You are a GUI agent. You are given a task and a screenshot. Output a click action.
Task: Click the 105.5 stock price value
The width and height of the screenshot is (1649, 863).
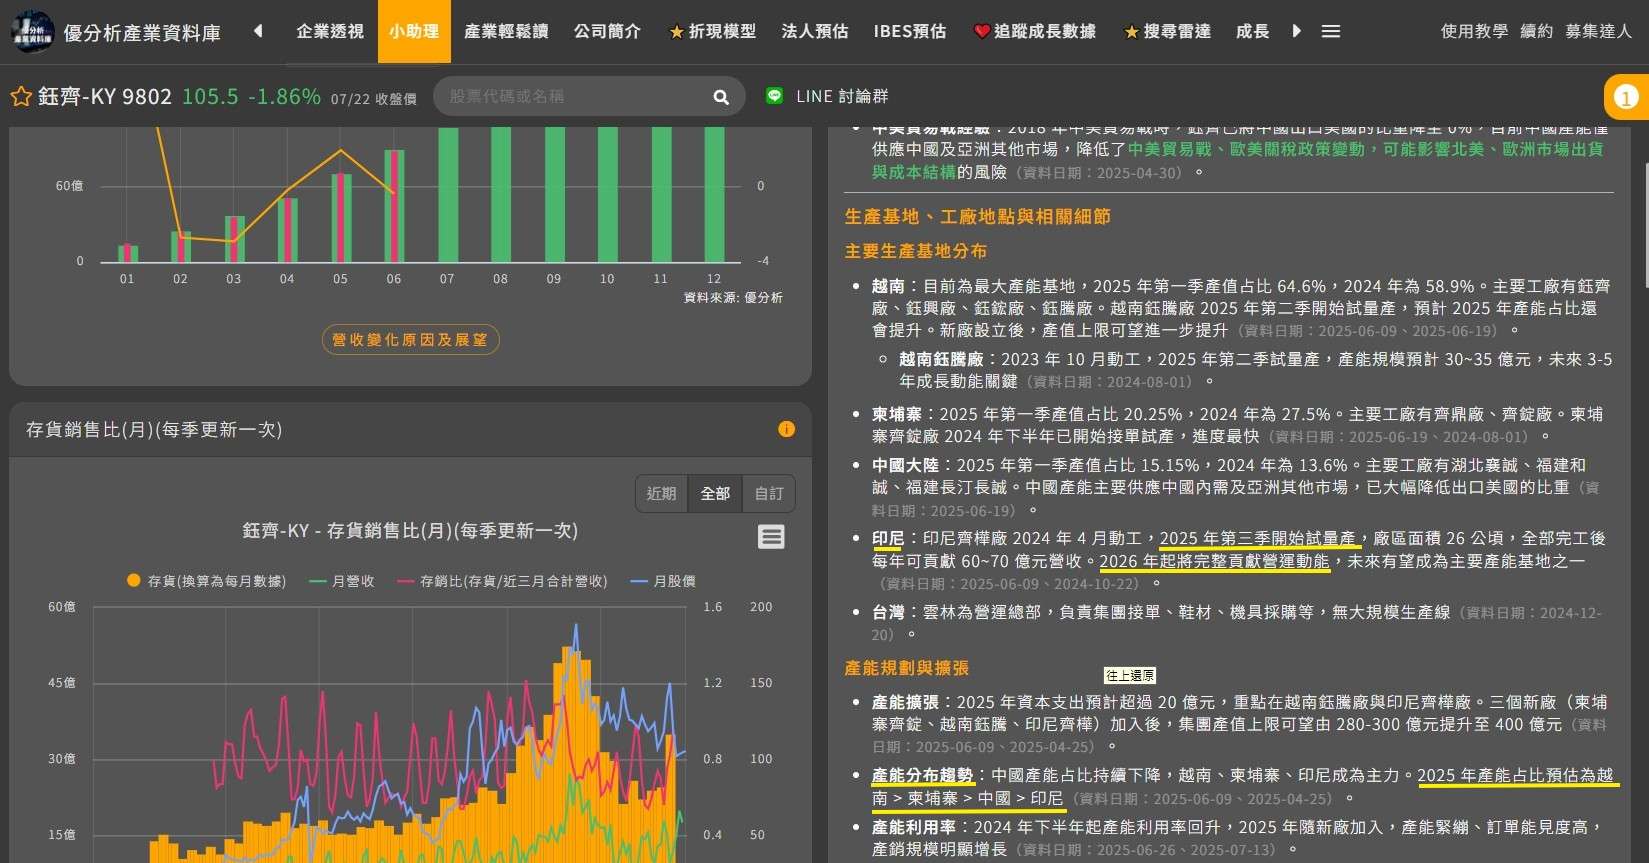click(210, 97)
